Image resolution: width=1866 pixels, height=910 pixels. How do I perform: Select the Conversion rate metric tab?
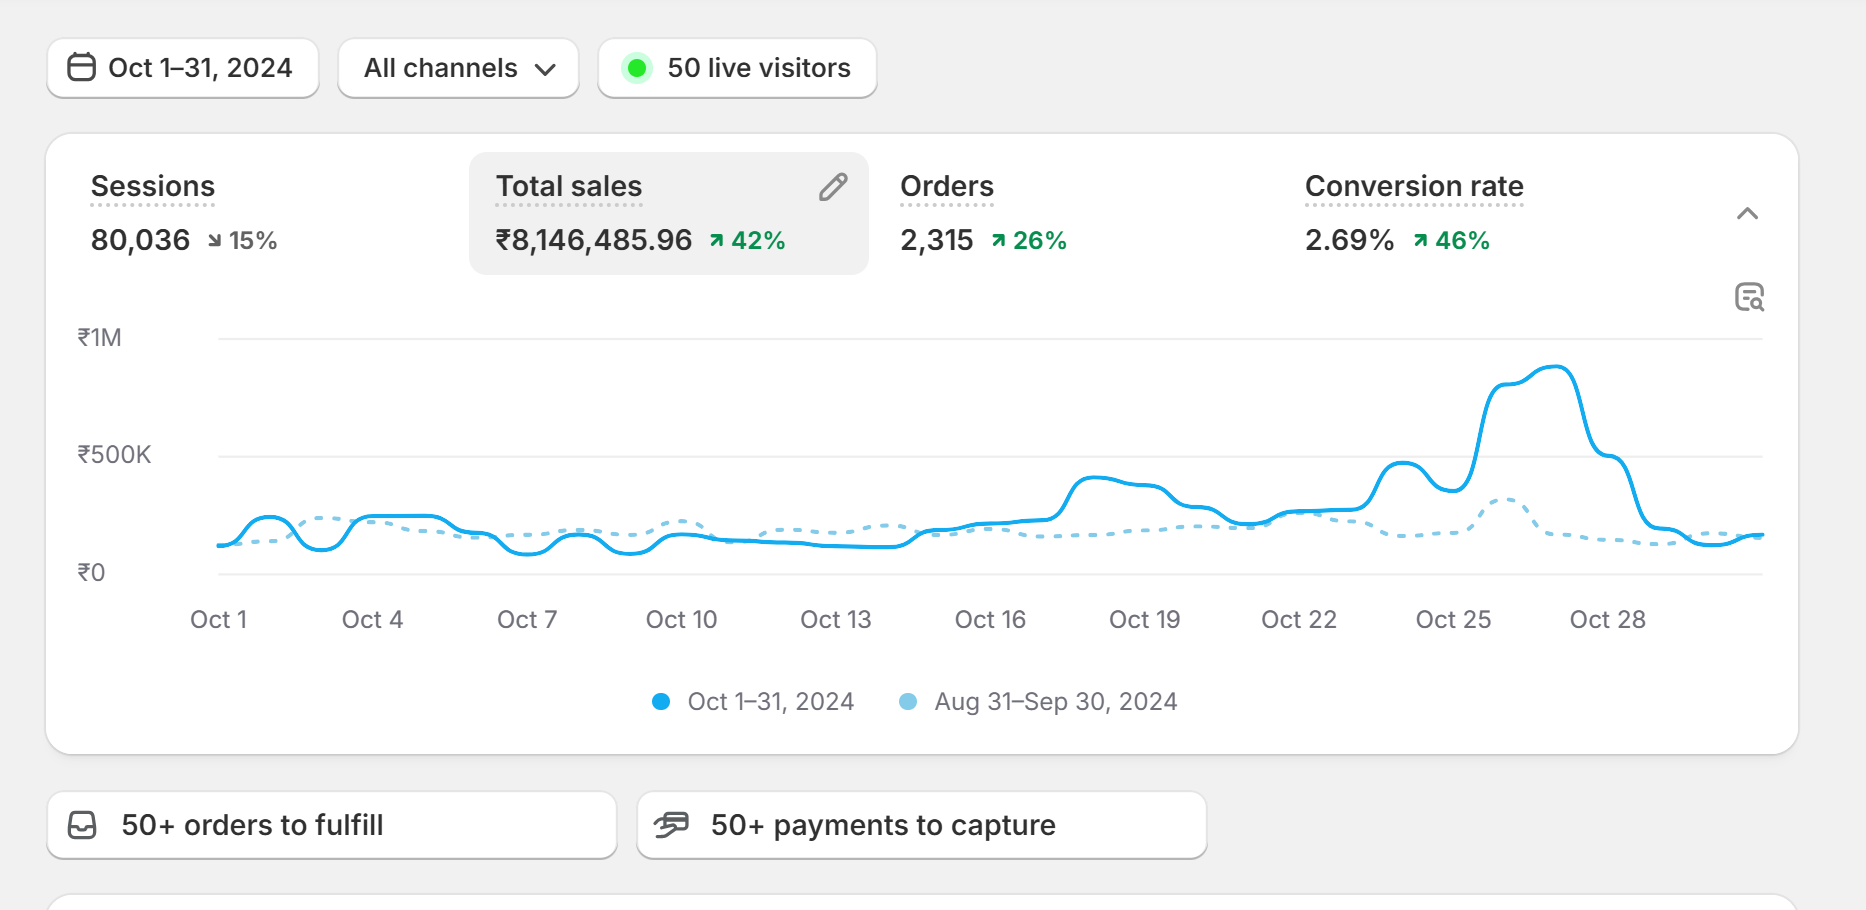[x=1413, y=187]
